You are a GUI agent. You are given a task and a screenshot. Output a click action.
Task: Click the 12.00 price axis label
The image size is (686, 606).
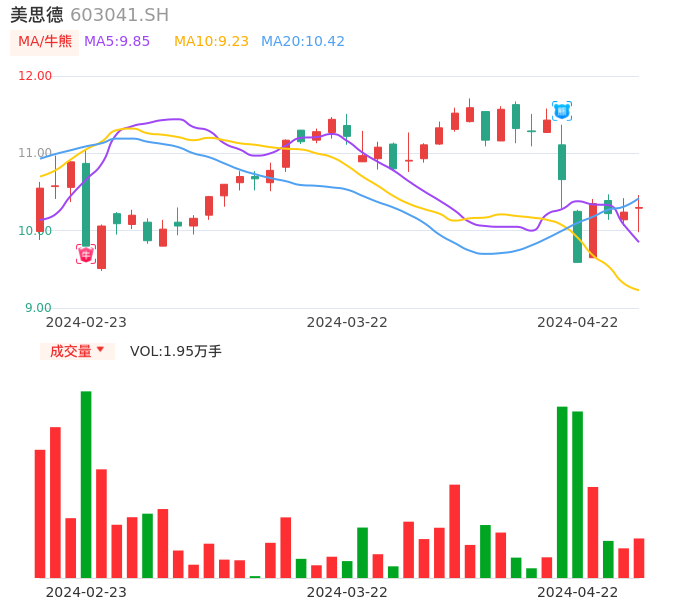36,76
